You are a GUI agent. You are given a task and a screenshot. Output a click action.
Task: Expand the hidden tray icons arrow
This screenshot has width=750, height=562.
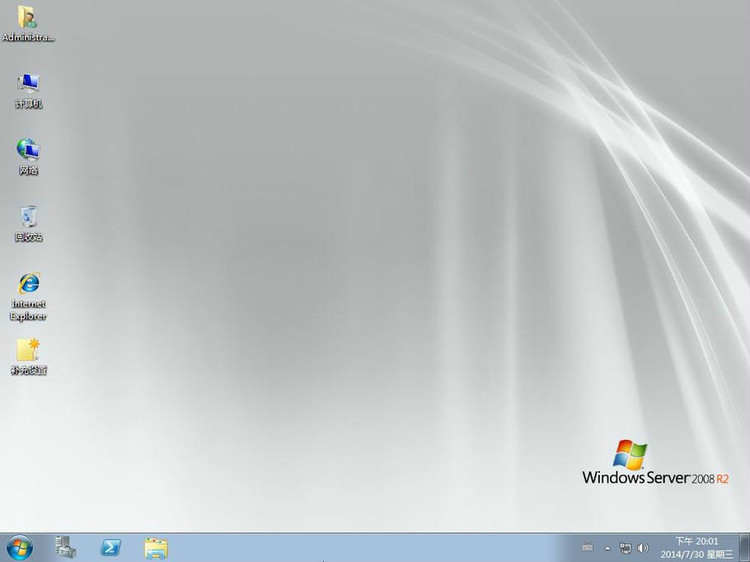[607, 548]
